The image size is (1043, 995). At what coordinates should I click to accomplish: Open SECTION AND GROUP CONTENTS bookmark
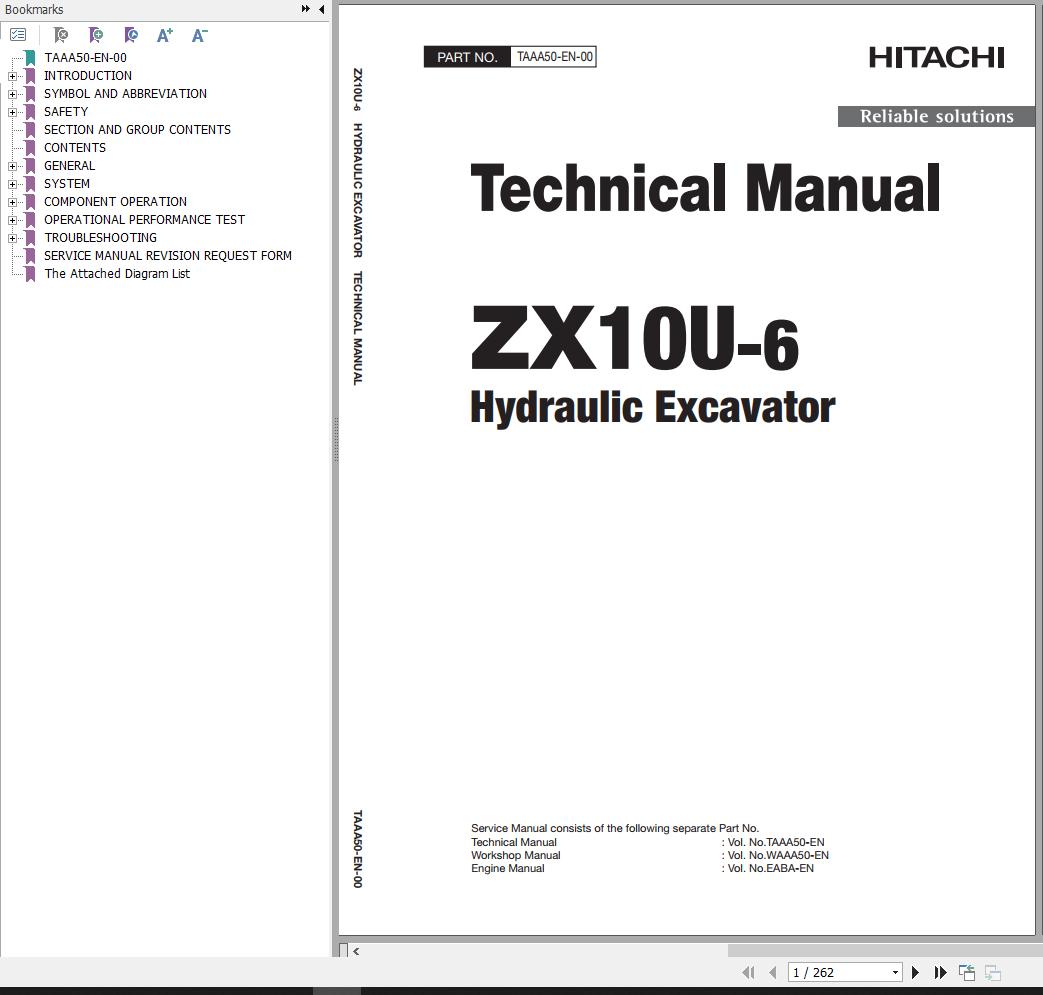click(x=137, y=130)
